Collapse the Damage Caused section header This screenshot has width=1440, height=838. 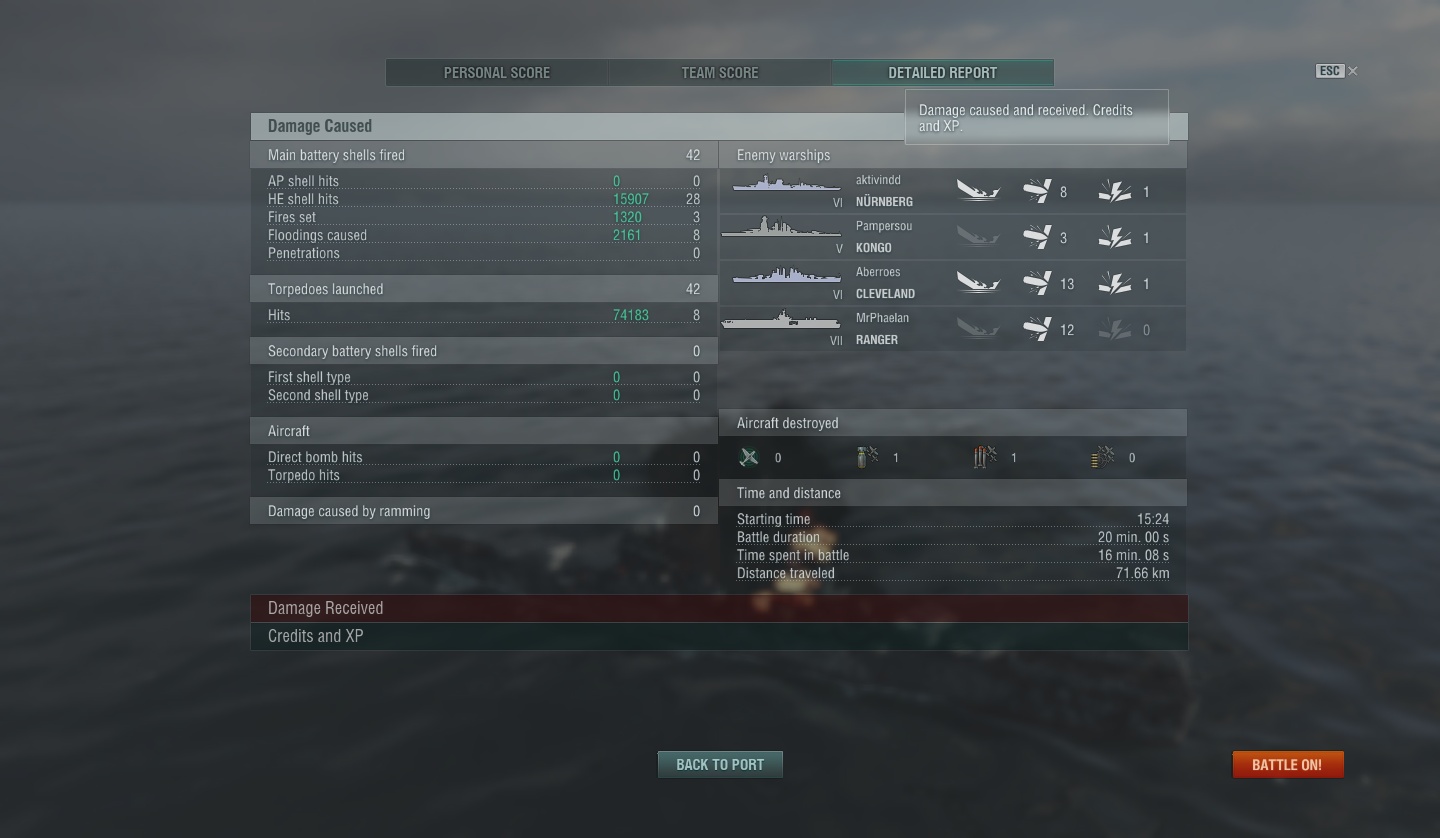coord(719,126)
